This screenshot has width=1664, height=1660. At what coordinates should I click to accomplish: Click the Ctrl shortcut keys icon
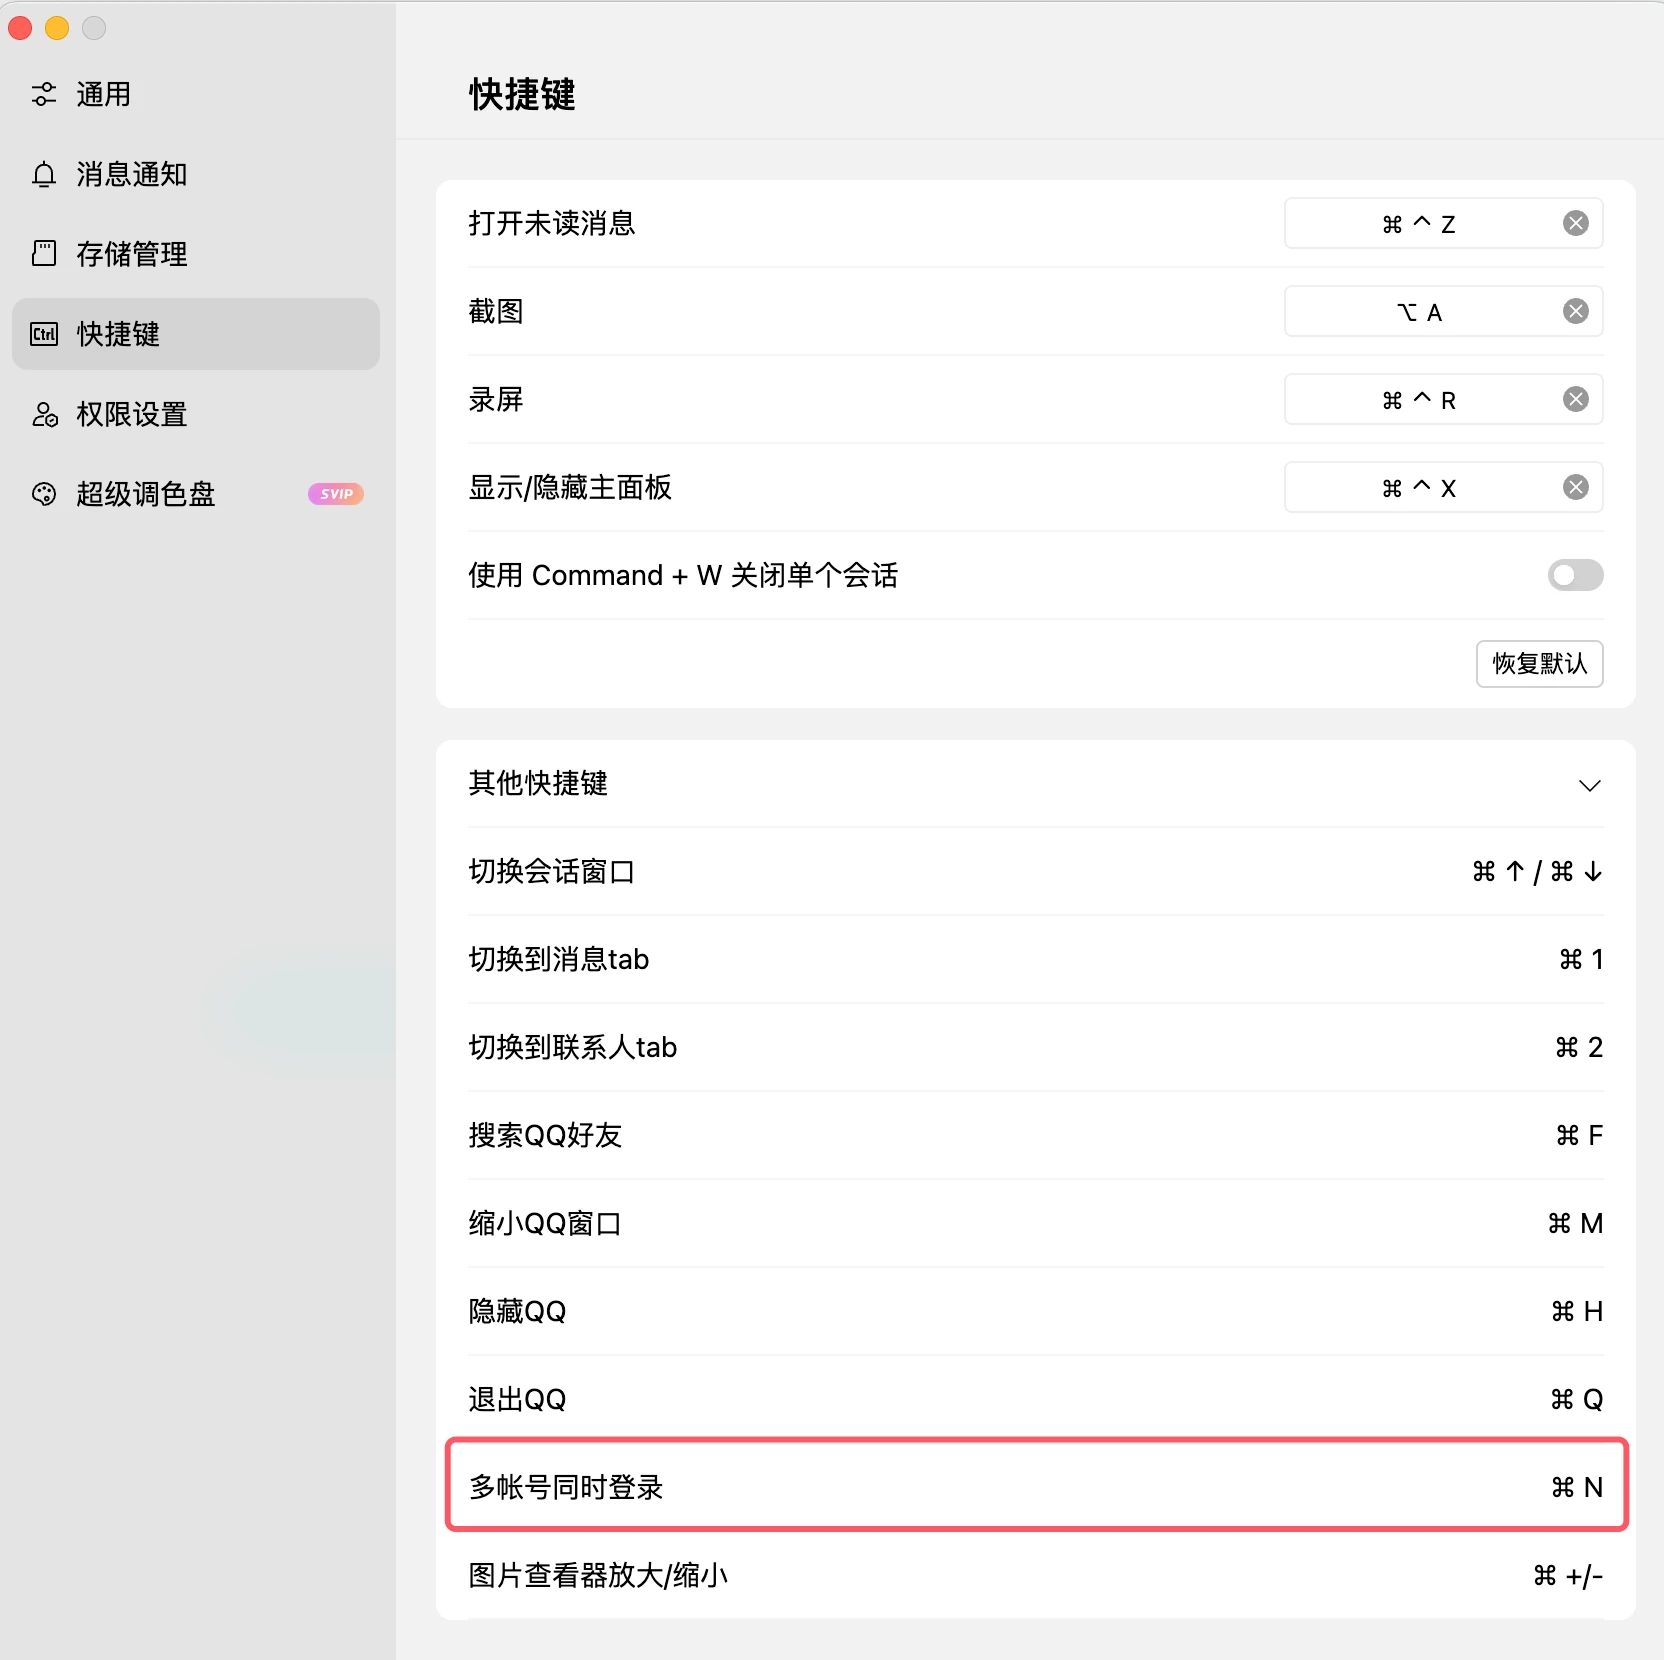(44, 334)
